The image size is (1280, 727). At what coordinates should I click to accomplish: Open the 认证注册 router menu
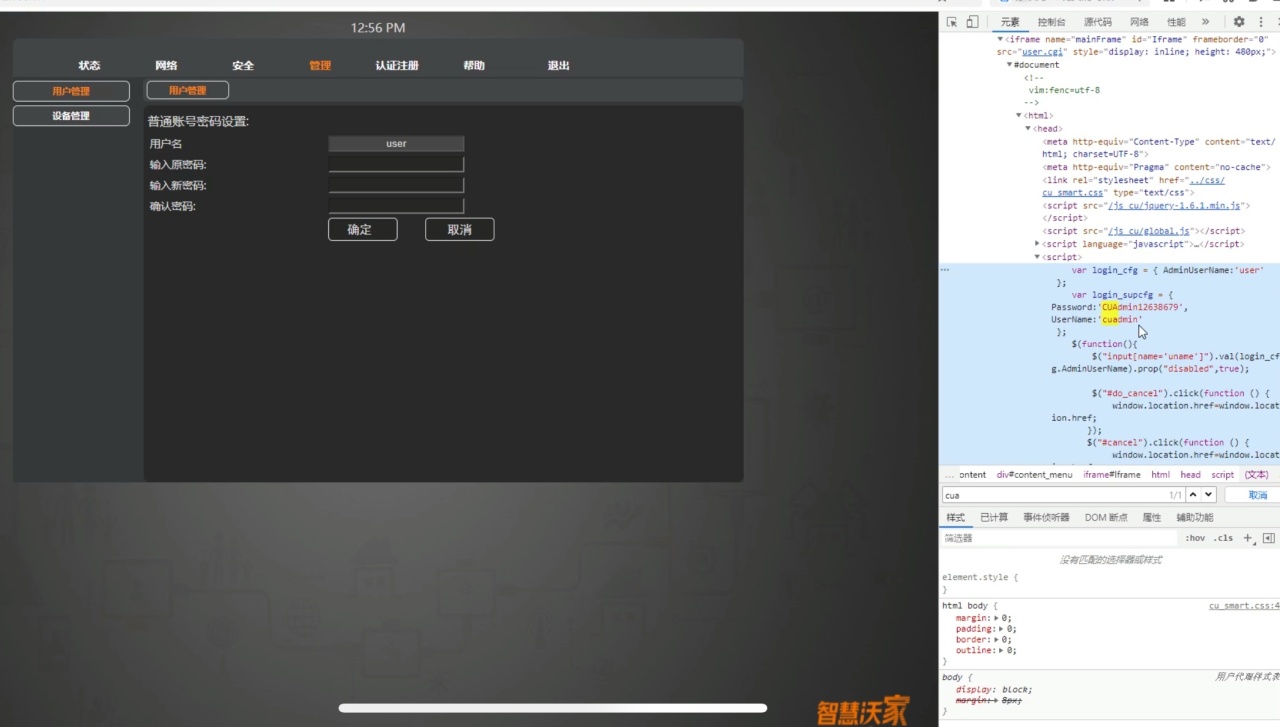[x=397, y=66]
